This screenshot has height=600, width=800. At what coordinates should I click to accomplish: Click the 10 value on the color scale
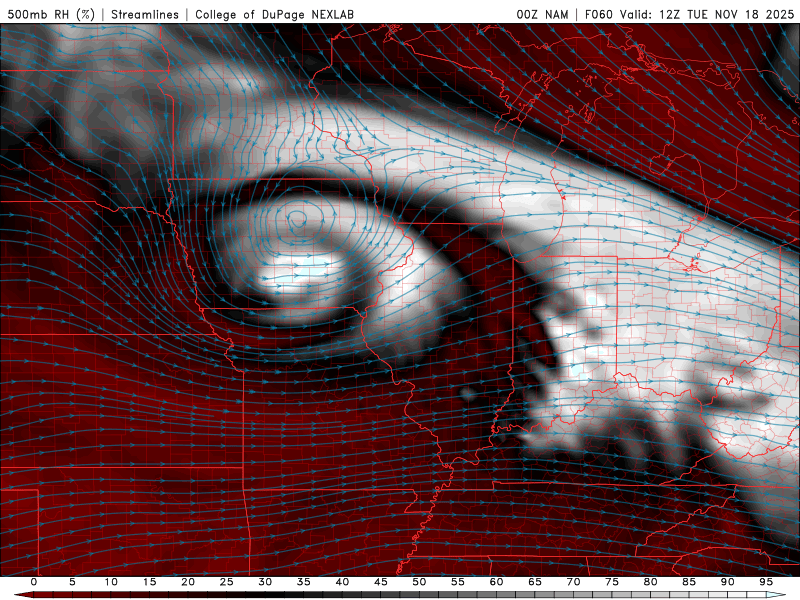pyautogui.click(x=111, y=582)
